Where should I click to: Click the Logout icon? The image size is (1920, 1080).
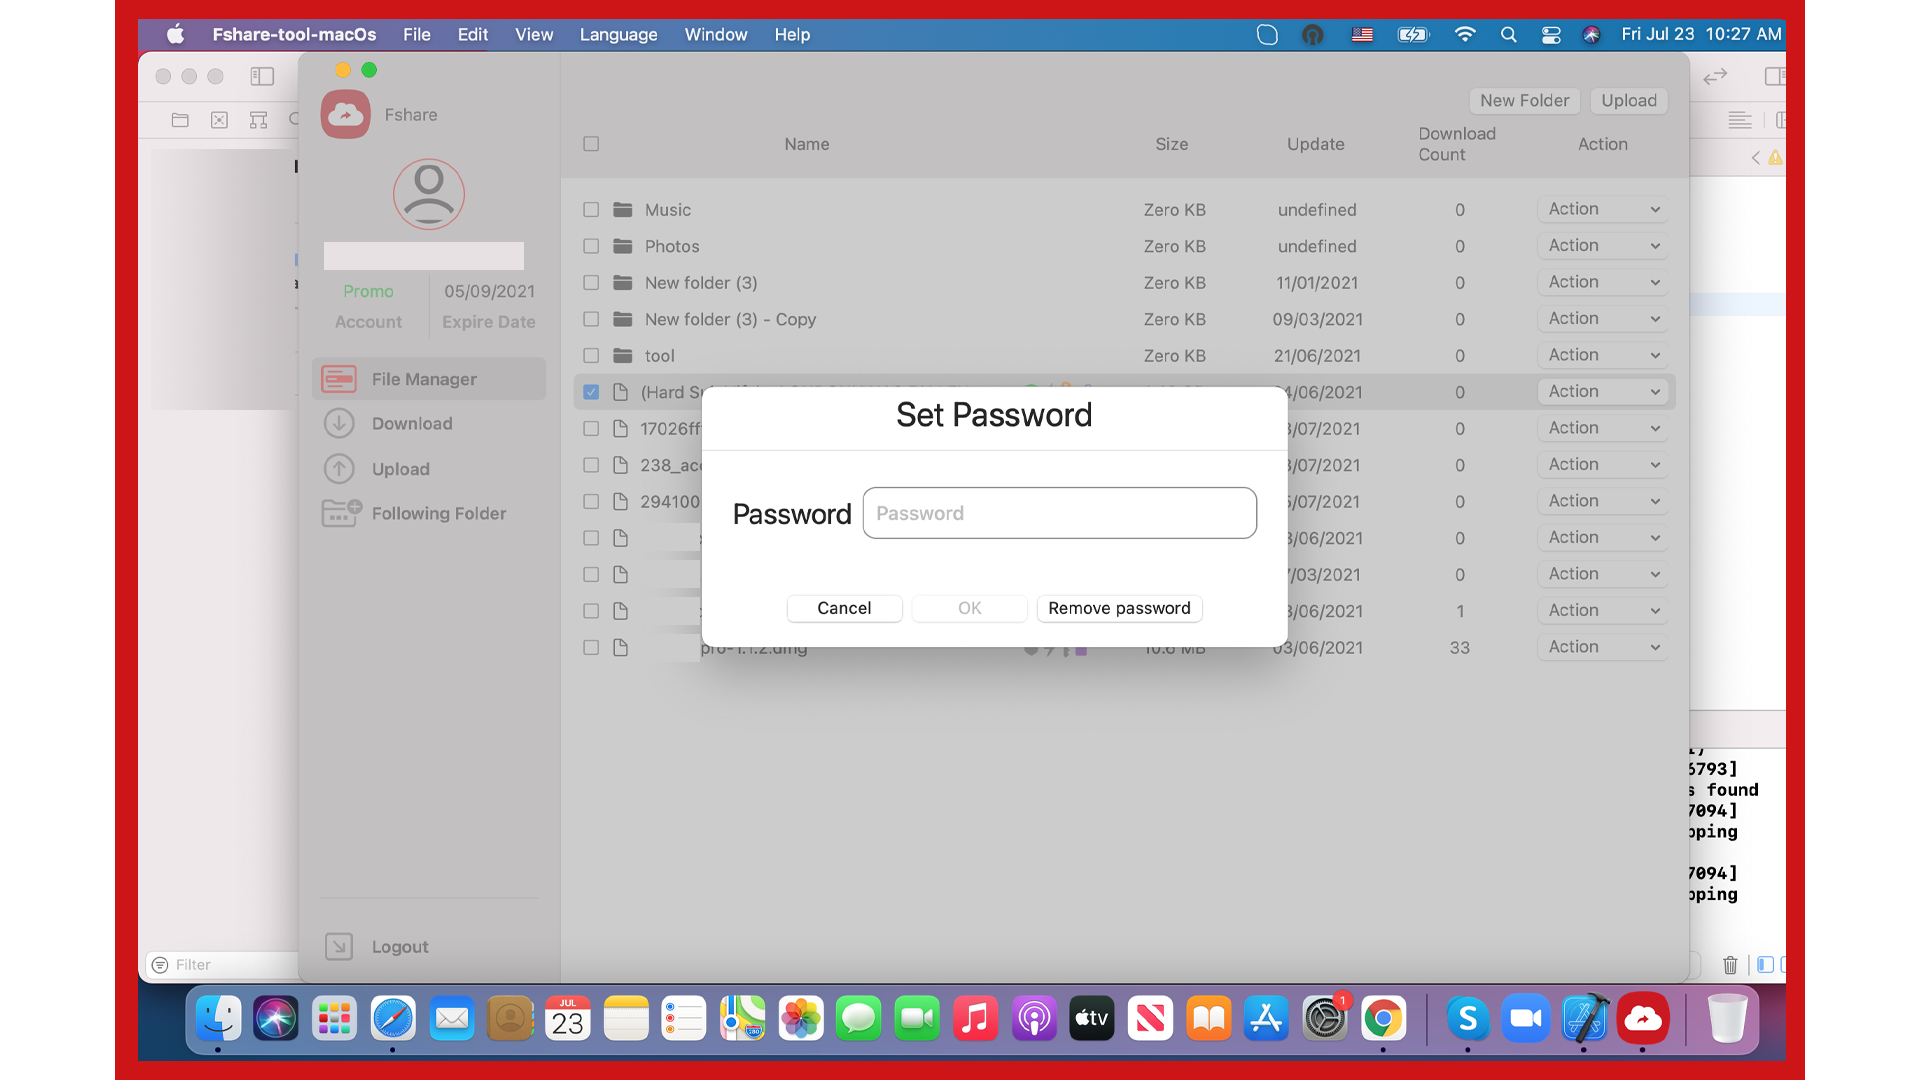pyautogui.click(x=339, y=946)
